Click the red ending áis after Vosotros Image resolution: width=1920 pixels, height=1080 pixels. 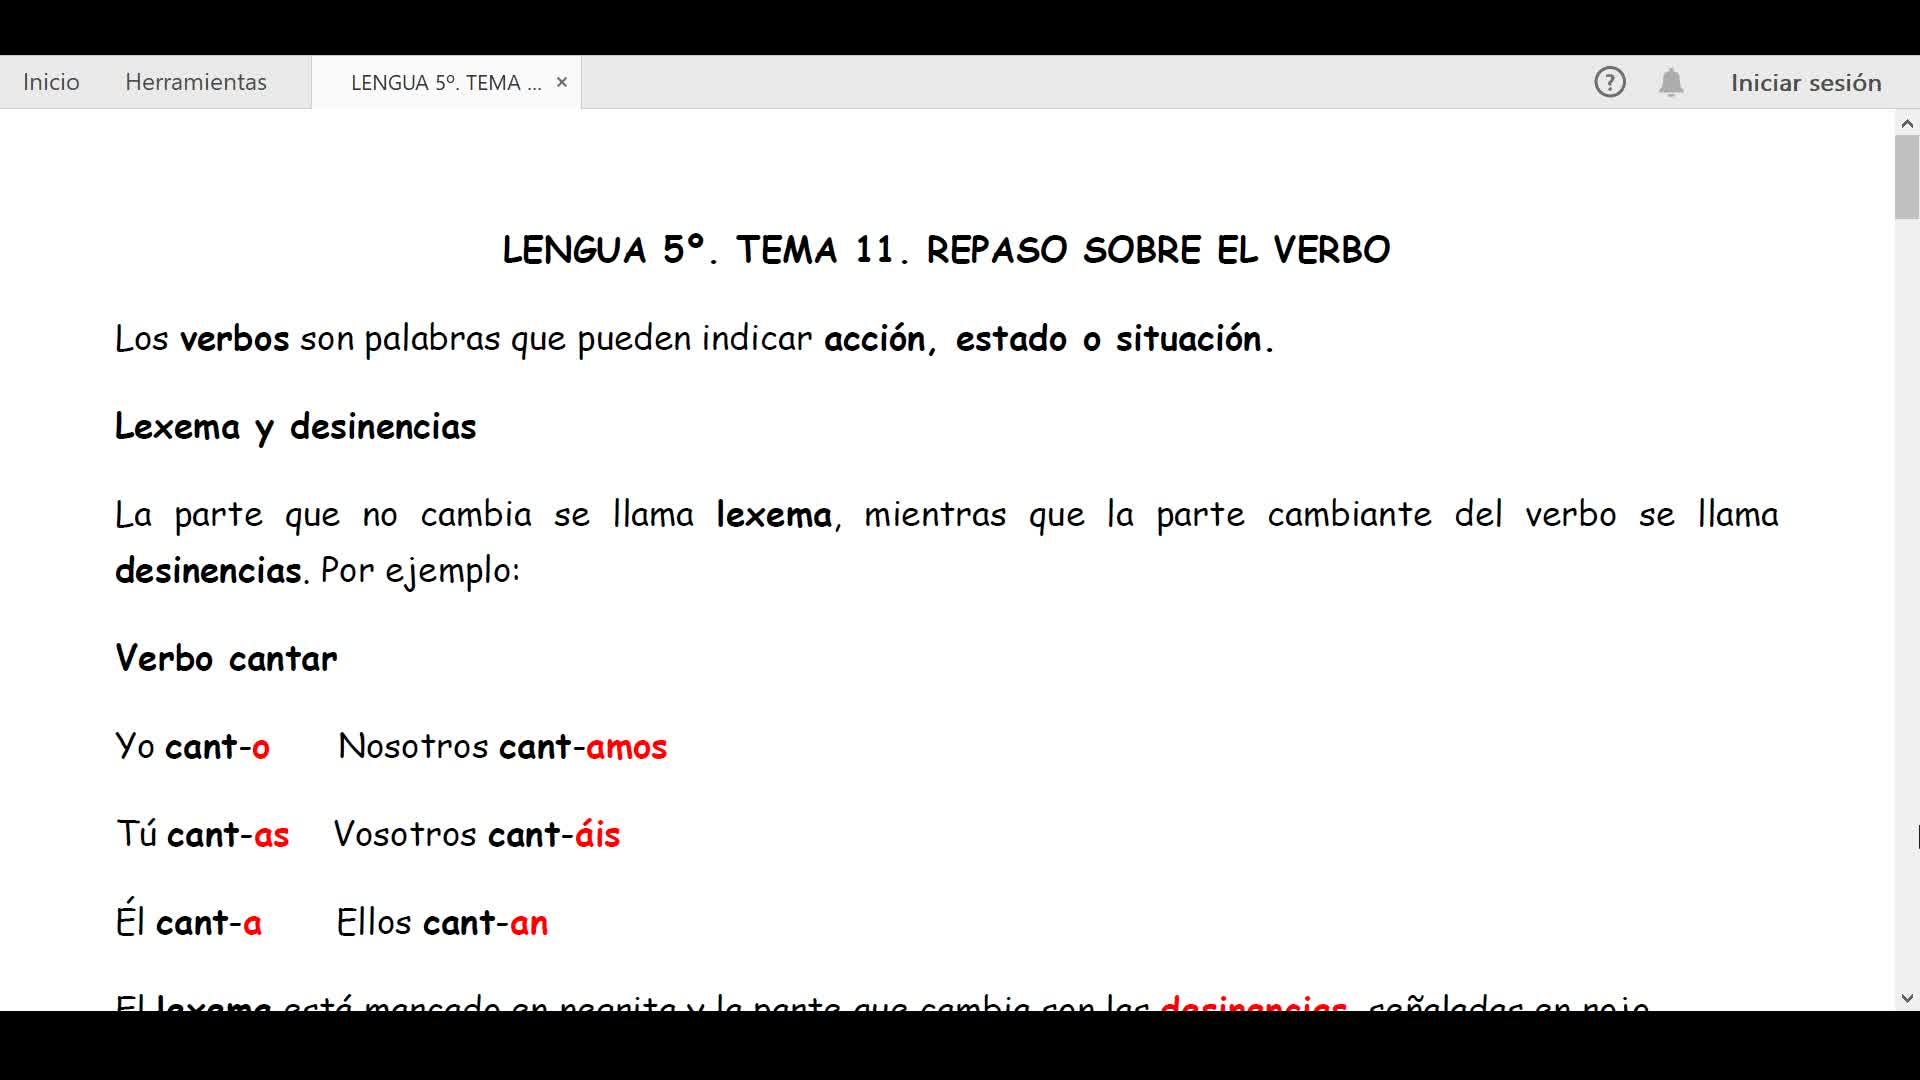pos(597,835)
